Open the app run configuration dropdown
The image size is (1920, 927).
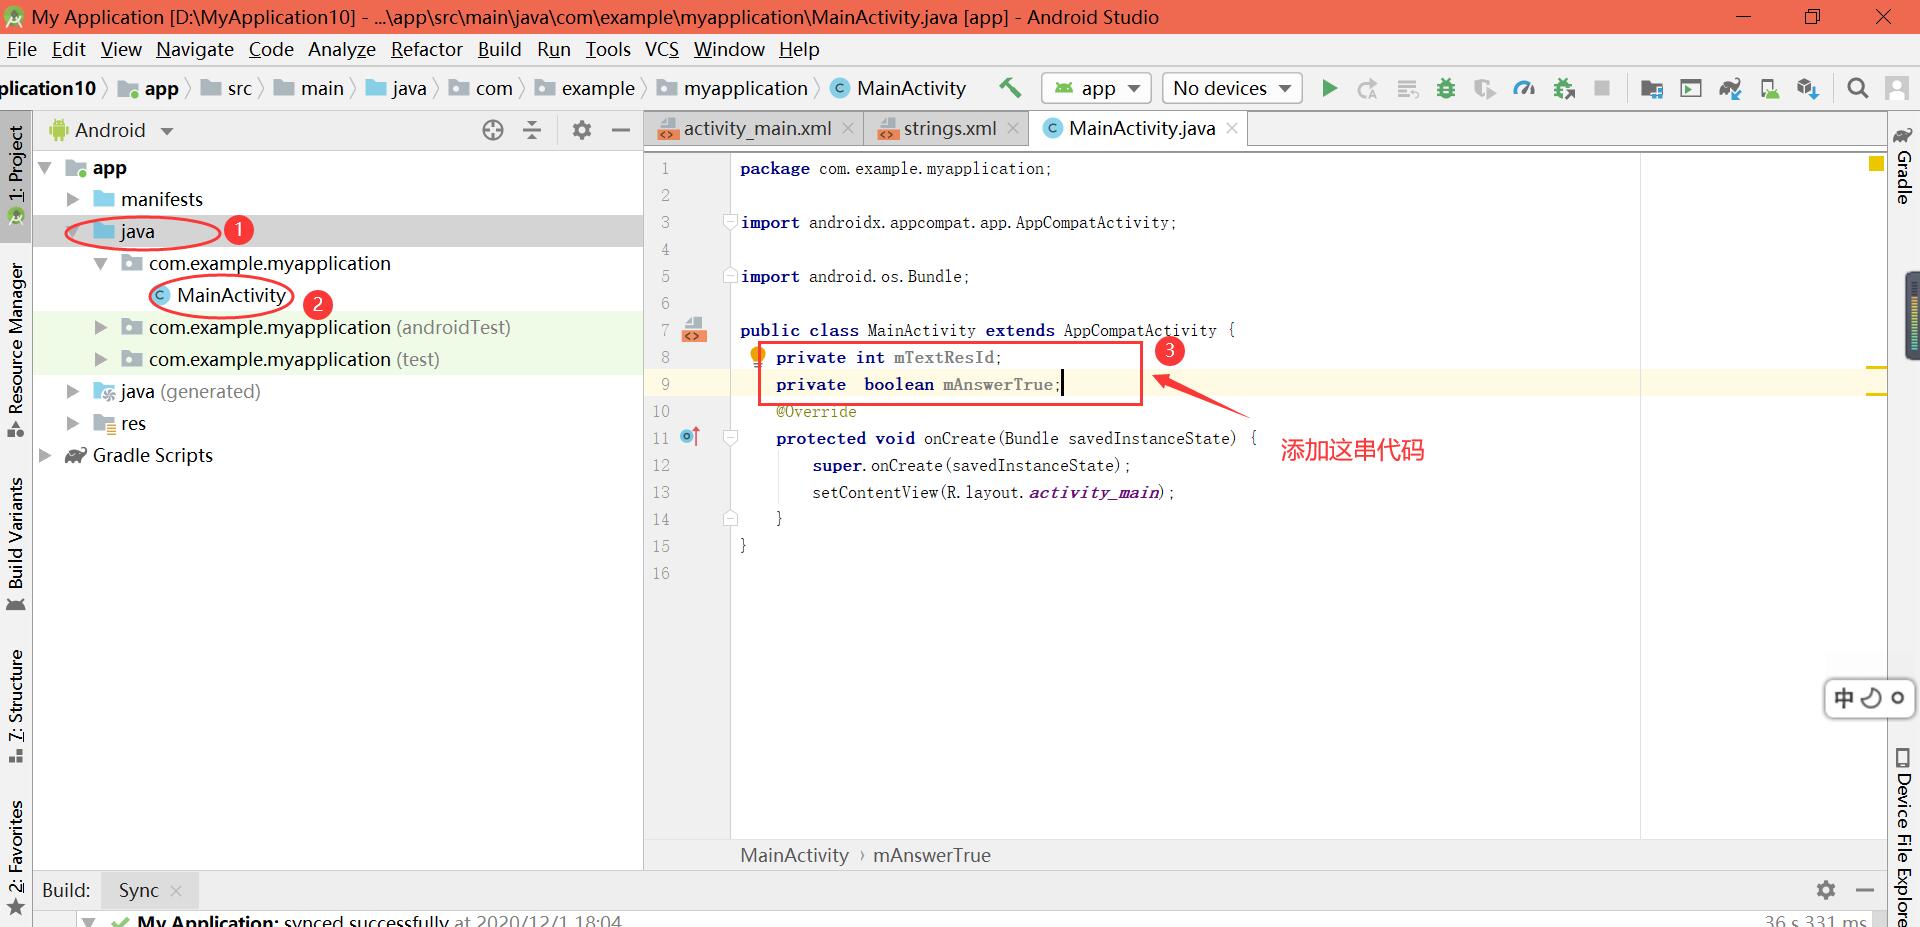[1096, 88]
